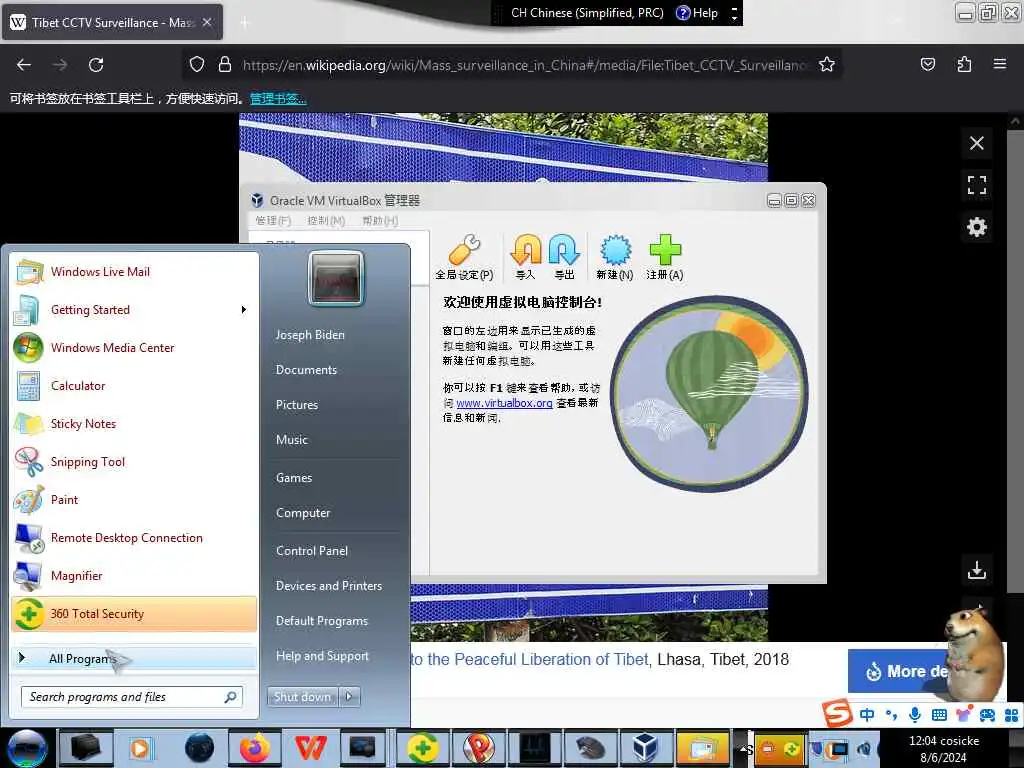Open Paint from Start menu
This screenshot has width=1024, height=768.
134,500
